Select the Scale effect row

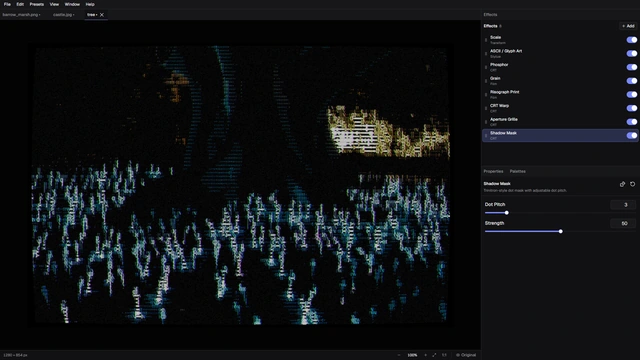560,40
